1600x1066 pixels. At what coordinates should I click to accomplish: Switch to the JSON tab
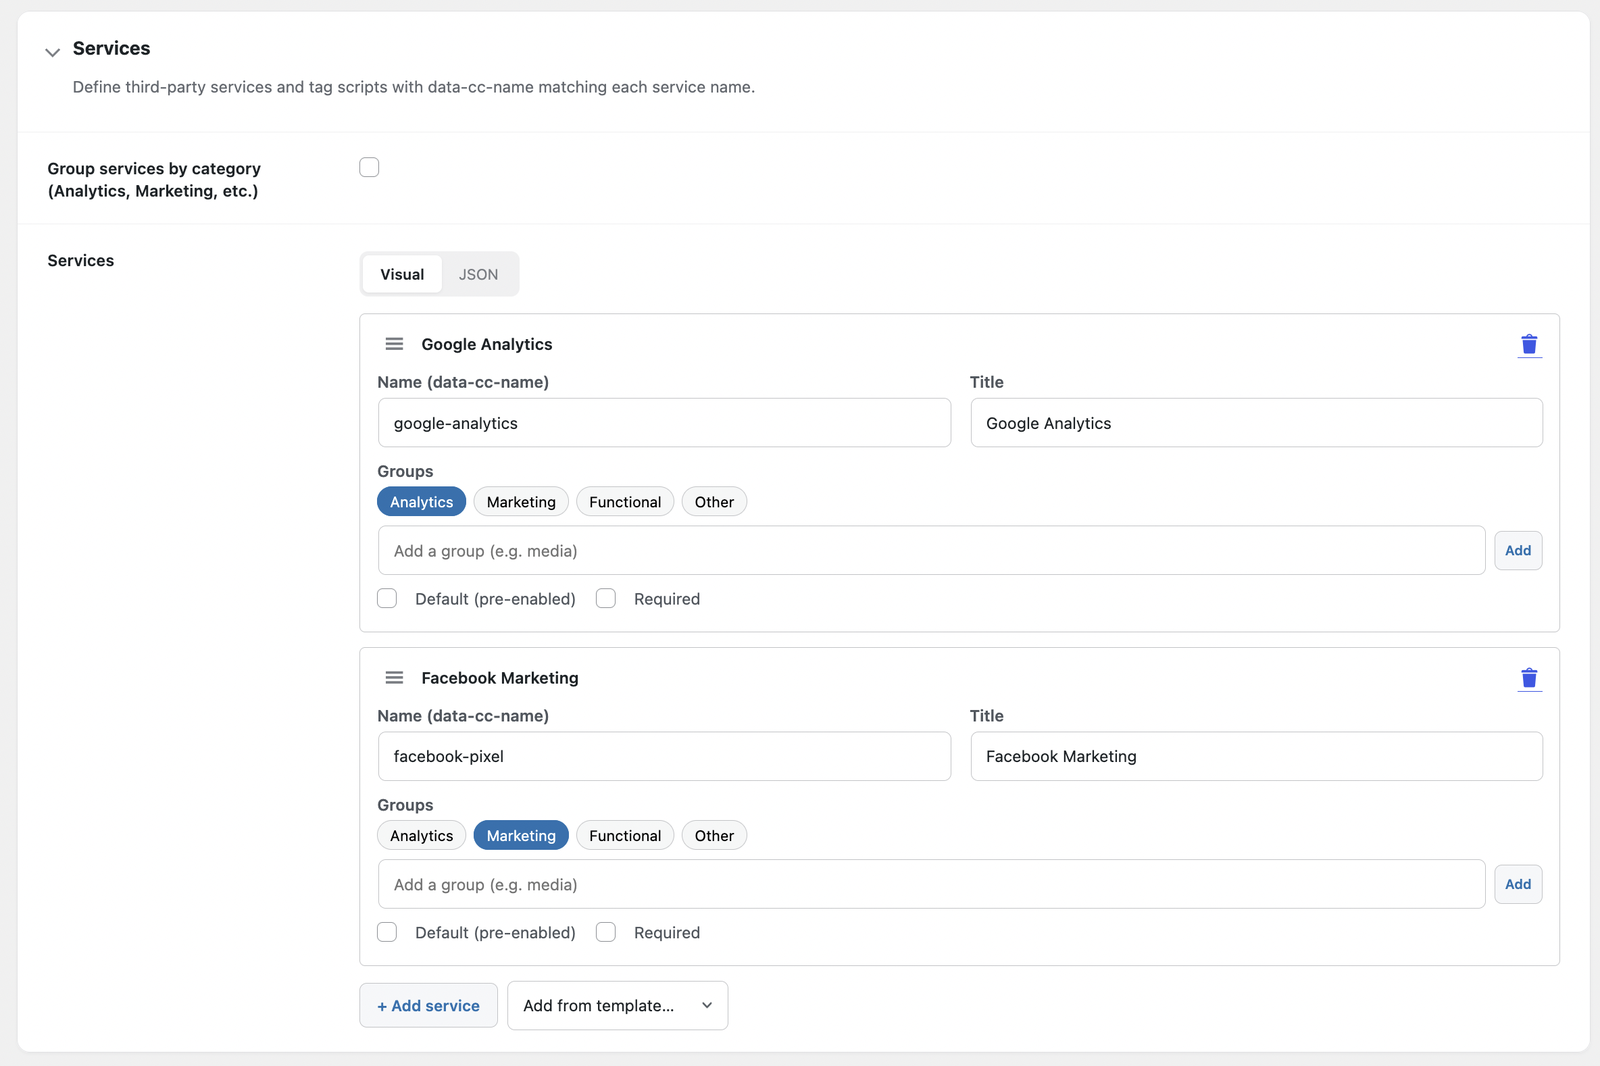tap(478, 274)
